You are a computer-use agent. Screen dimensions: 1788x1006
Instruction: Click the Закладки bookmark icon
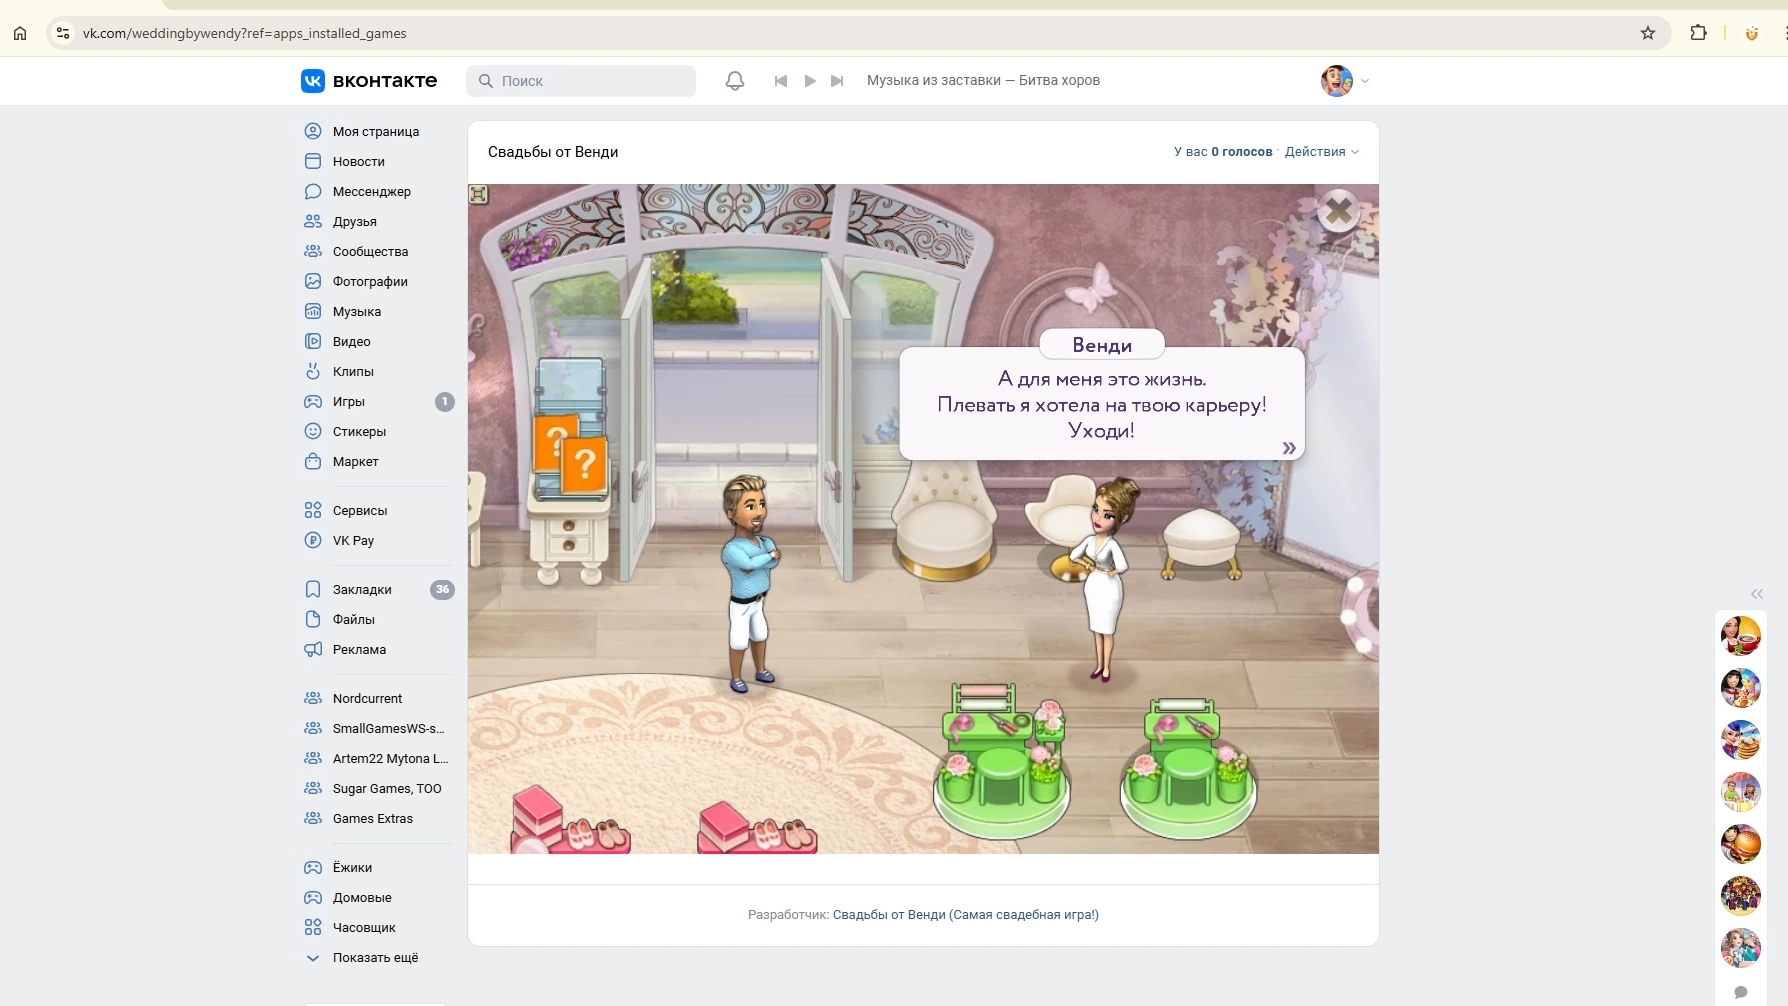(x=313, y=589)
